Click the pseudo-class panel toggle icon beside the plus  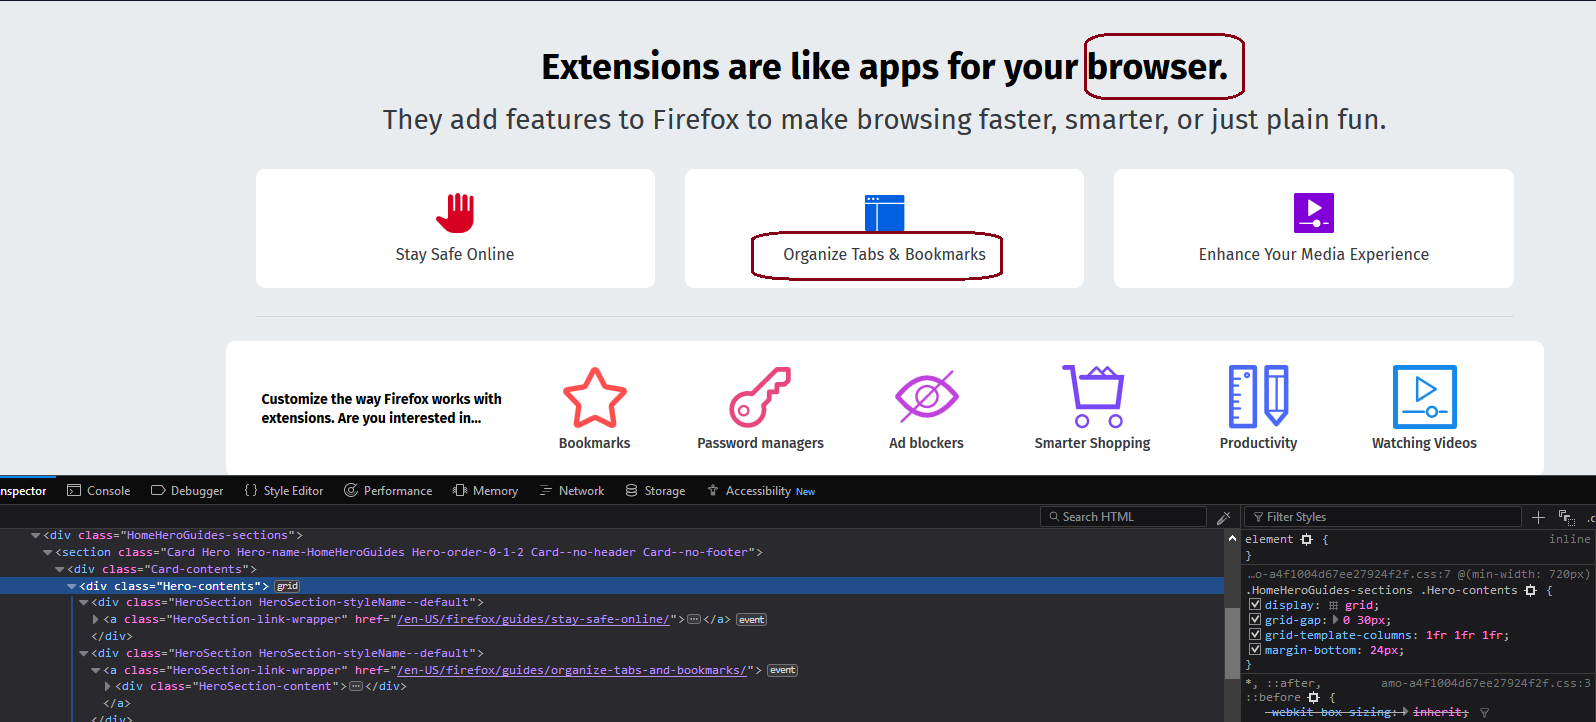1566,517
